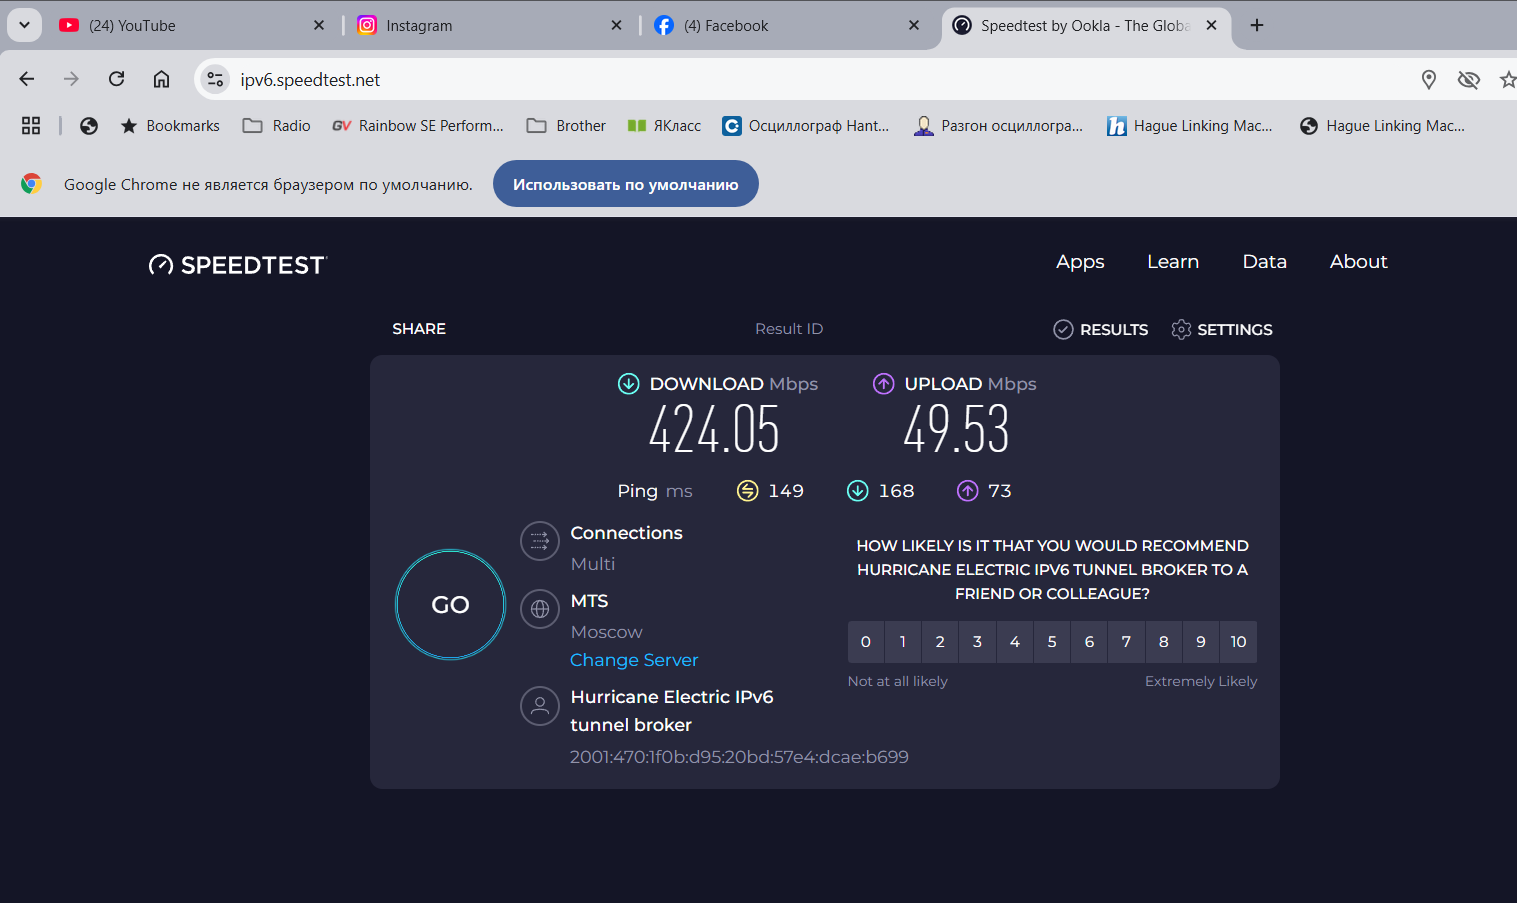Click the Connections icon
This screenshot has height=903, width=1517.
coord(540,541)
